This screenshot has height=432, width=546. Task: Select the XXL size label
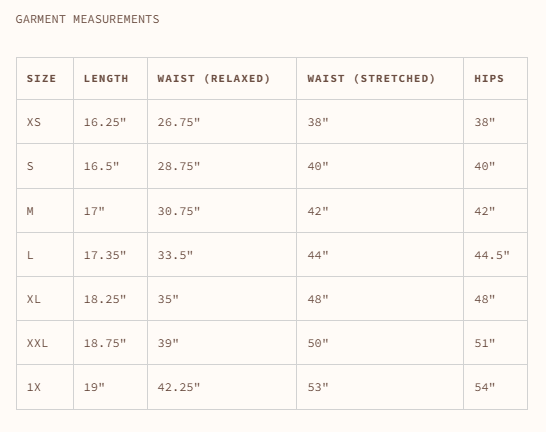(x=37, y=343)
